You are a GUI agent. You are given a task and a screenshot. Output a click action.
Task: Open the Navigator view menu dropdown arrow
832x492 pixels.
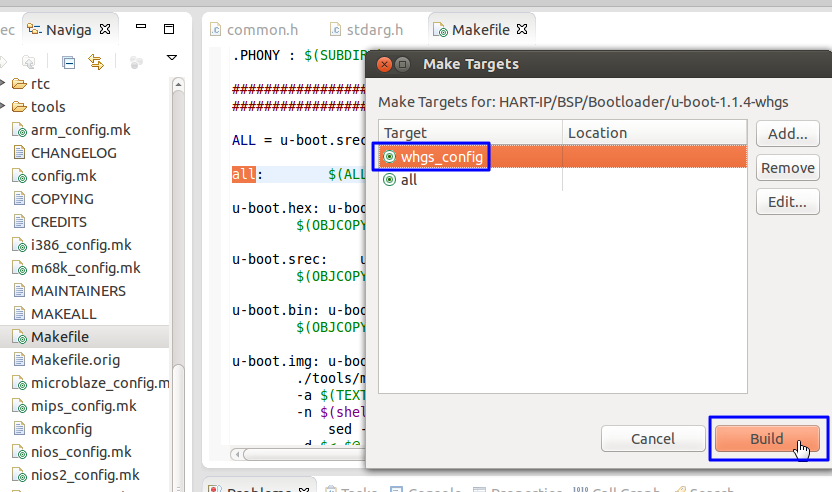(x=172, y=57)
